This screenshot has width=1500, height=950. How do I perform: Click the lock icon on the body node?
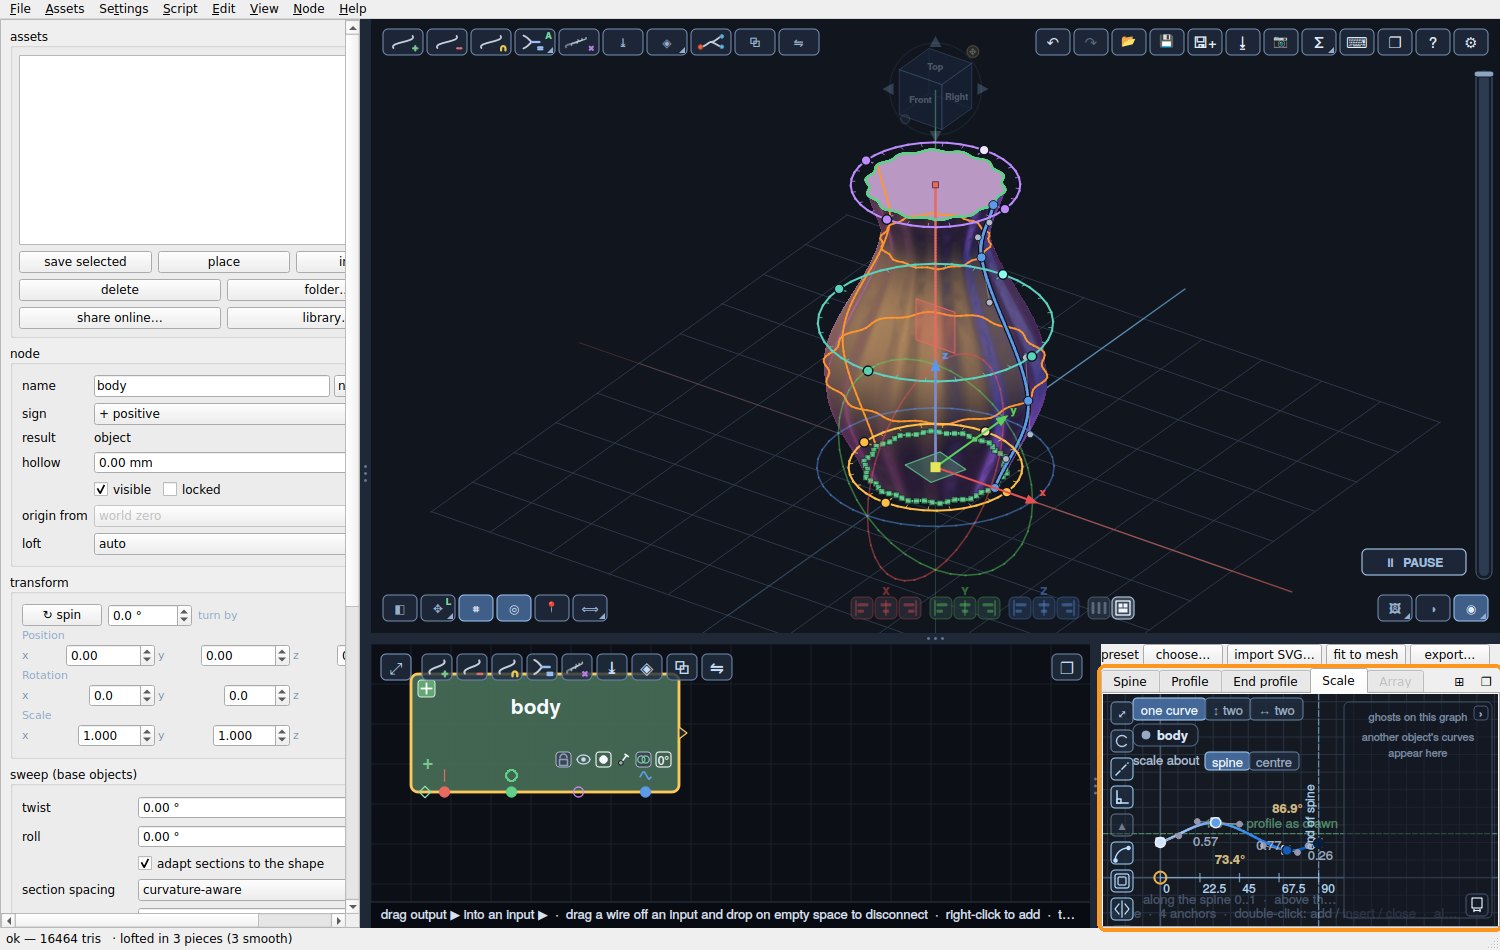(563, 760)
